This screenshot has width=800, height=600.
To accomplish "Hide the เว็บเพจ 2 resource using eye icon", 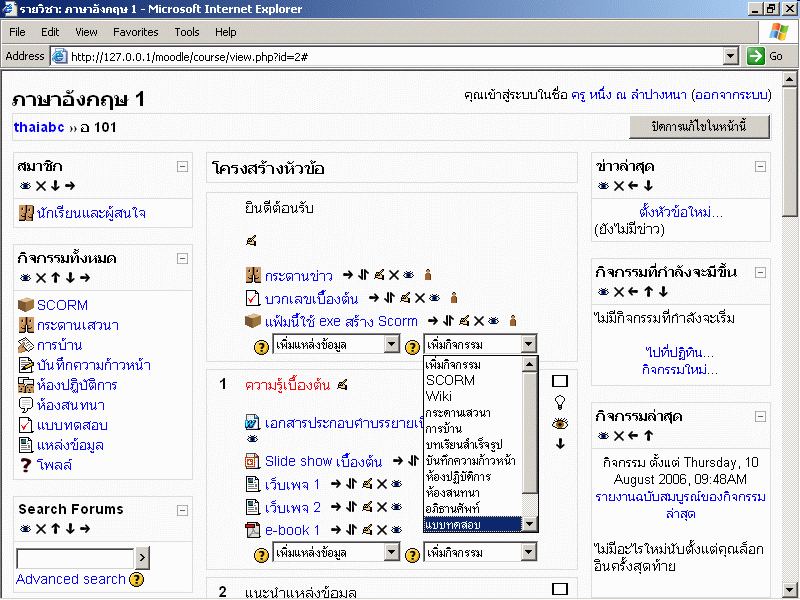I will (396, 507).
